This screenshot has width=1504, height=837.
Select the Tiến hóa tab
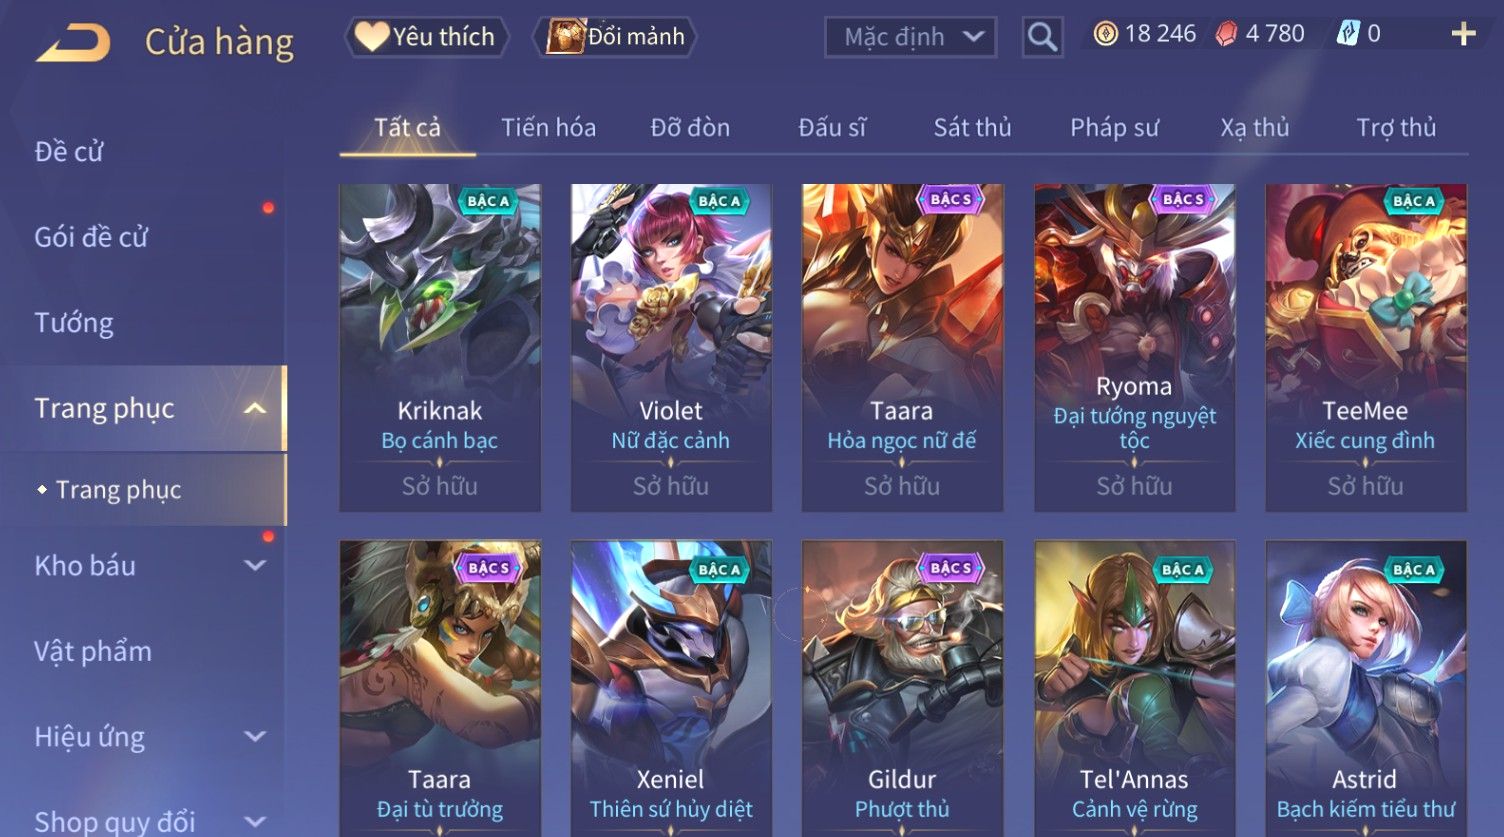[548, 128]
